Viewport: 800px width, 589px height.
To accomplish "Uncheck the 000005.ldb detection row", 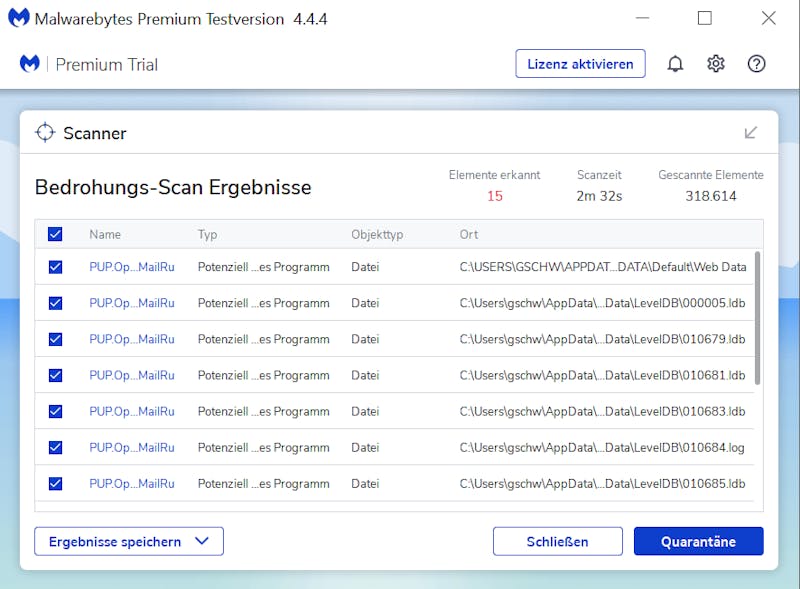I will tap(55, 303).
